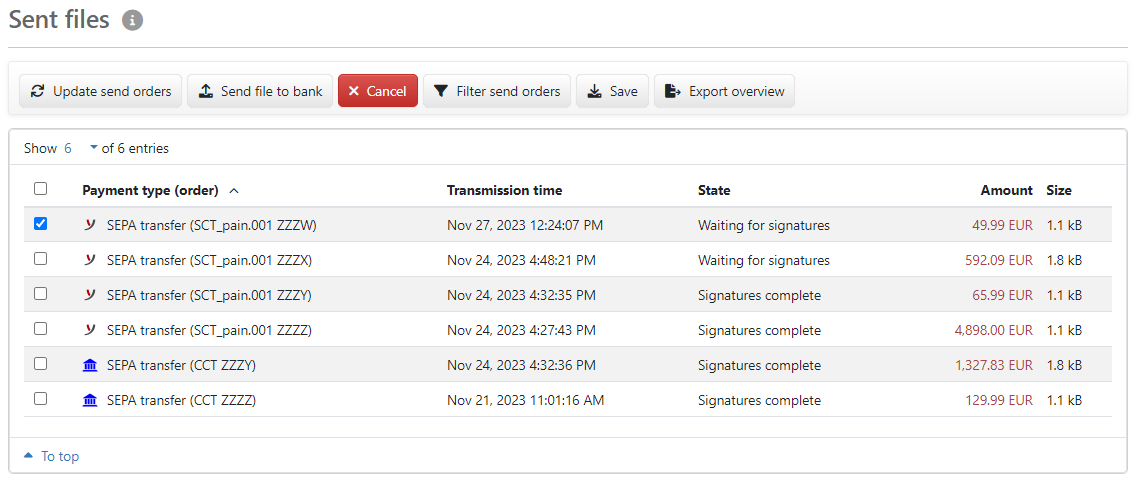Click the bank icon on CCT ZZZZ row
This screenshot has height=482, width=1135.
pos(90,400)
